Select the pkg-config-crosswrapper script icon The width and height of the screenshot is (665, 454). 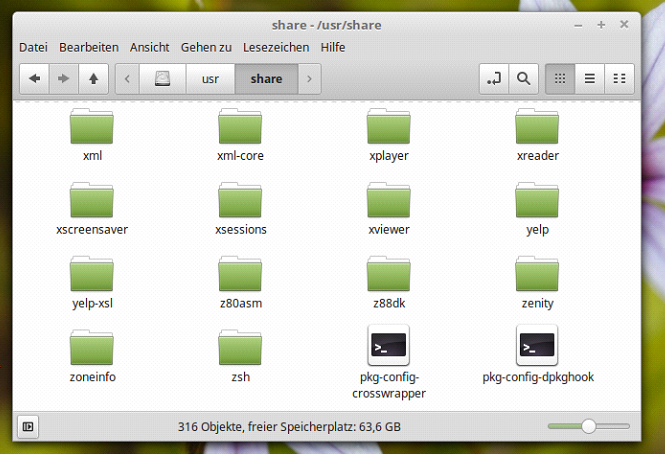click(x=388, y=345)
